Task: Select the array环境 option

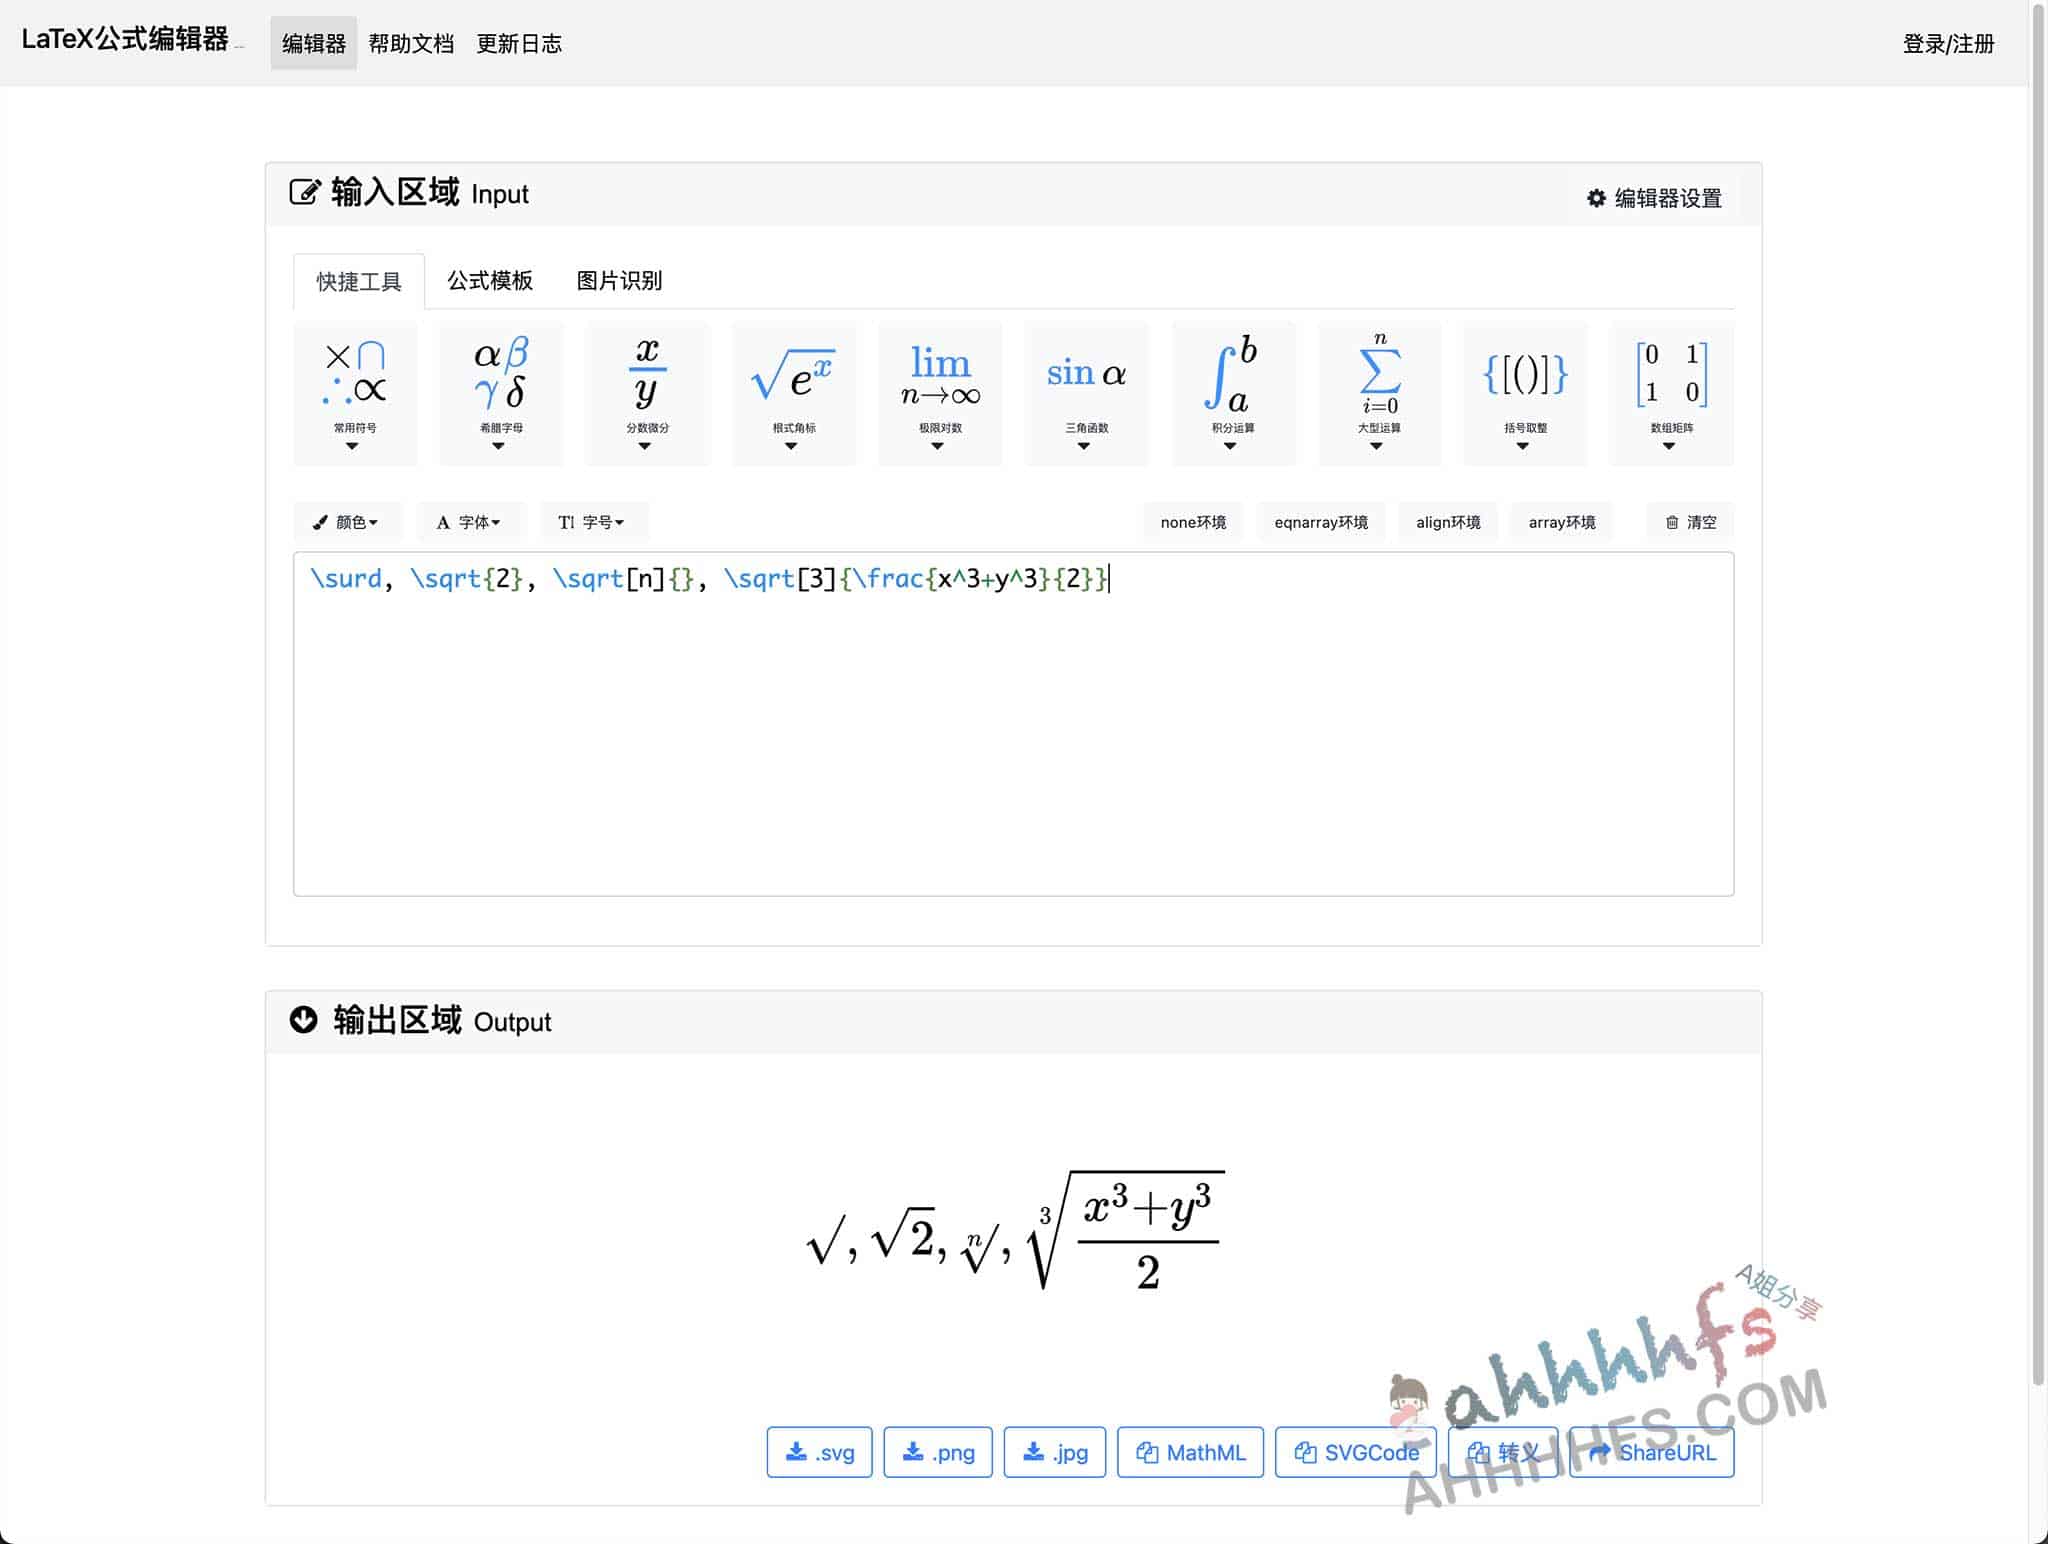Action: (1560, 522)
